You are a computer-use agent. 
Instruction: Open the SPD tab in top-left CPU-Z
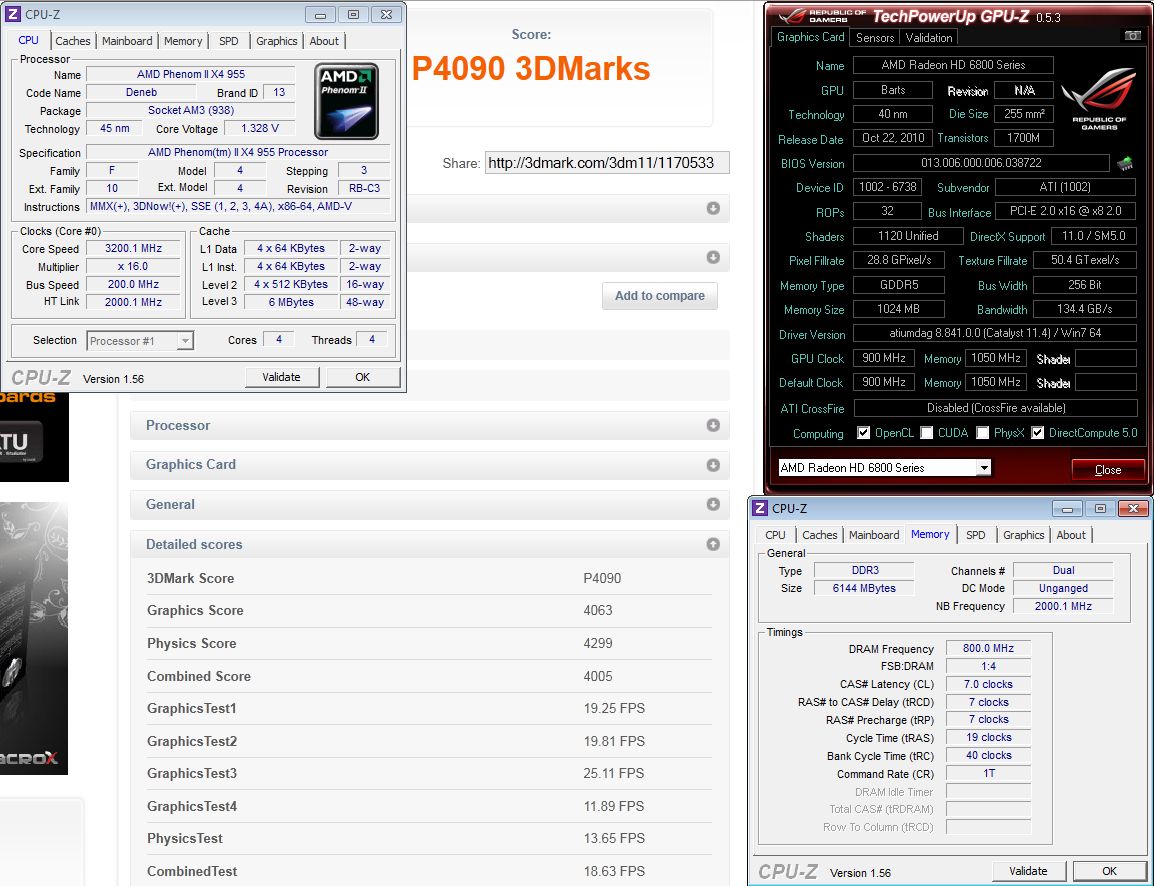(229, 41)
